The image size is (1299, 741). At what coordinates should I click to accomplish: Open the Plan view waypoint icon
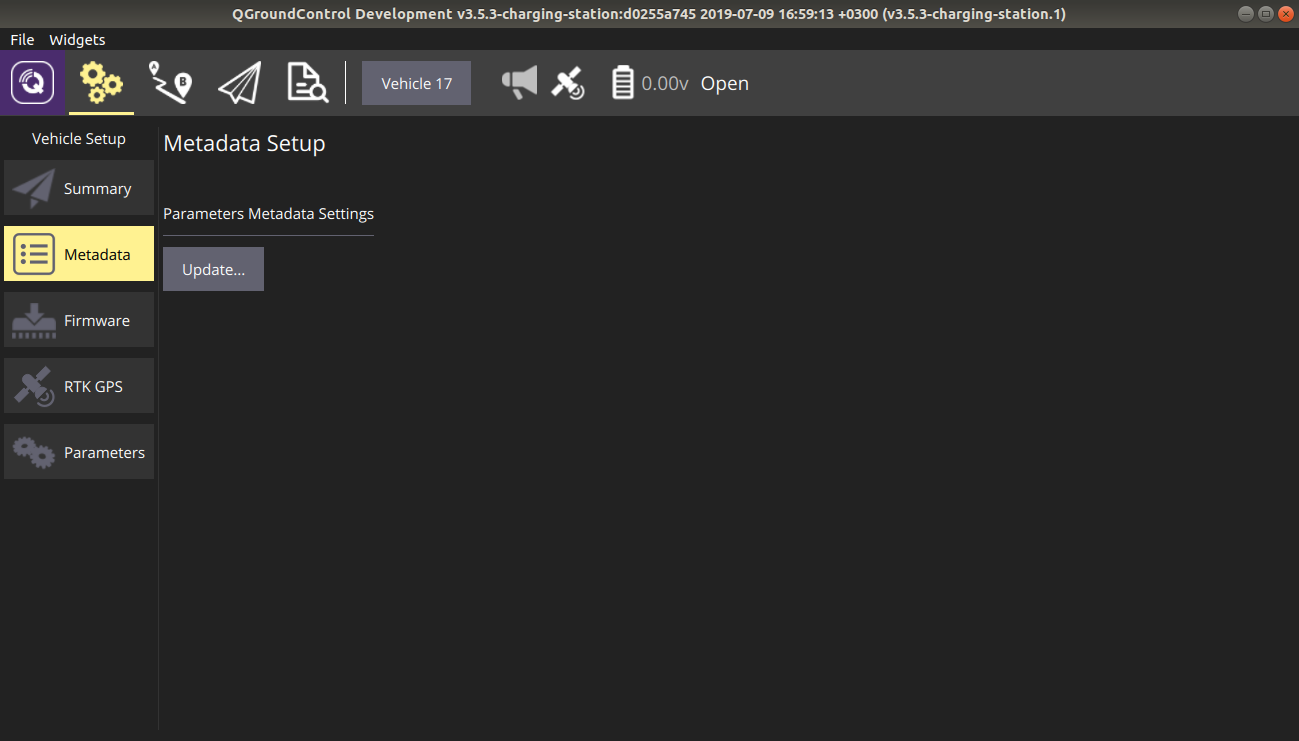click(x=170, y=83)
